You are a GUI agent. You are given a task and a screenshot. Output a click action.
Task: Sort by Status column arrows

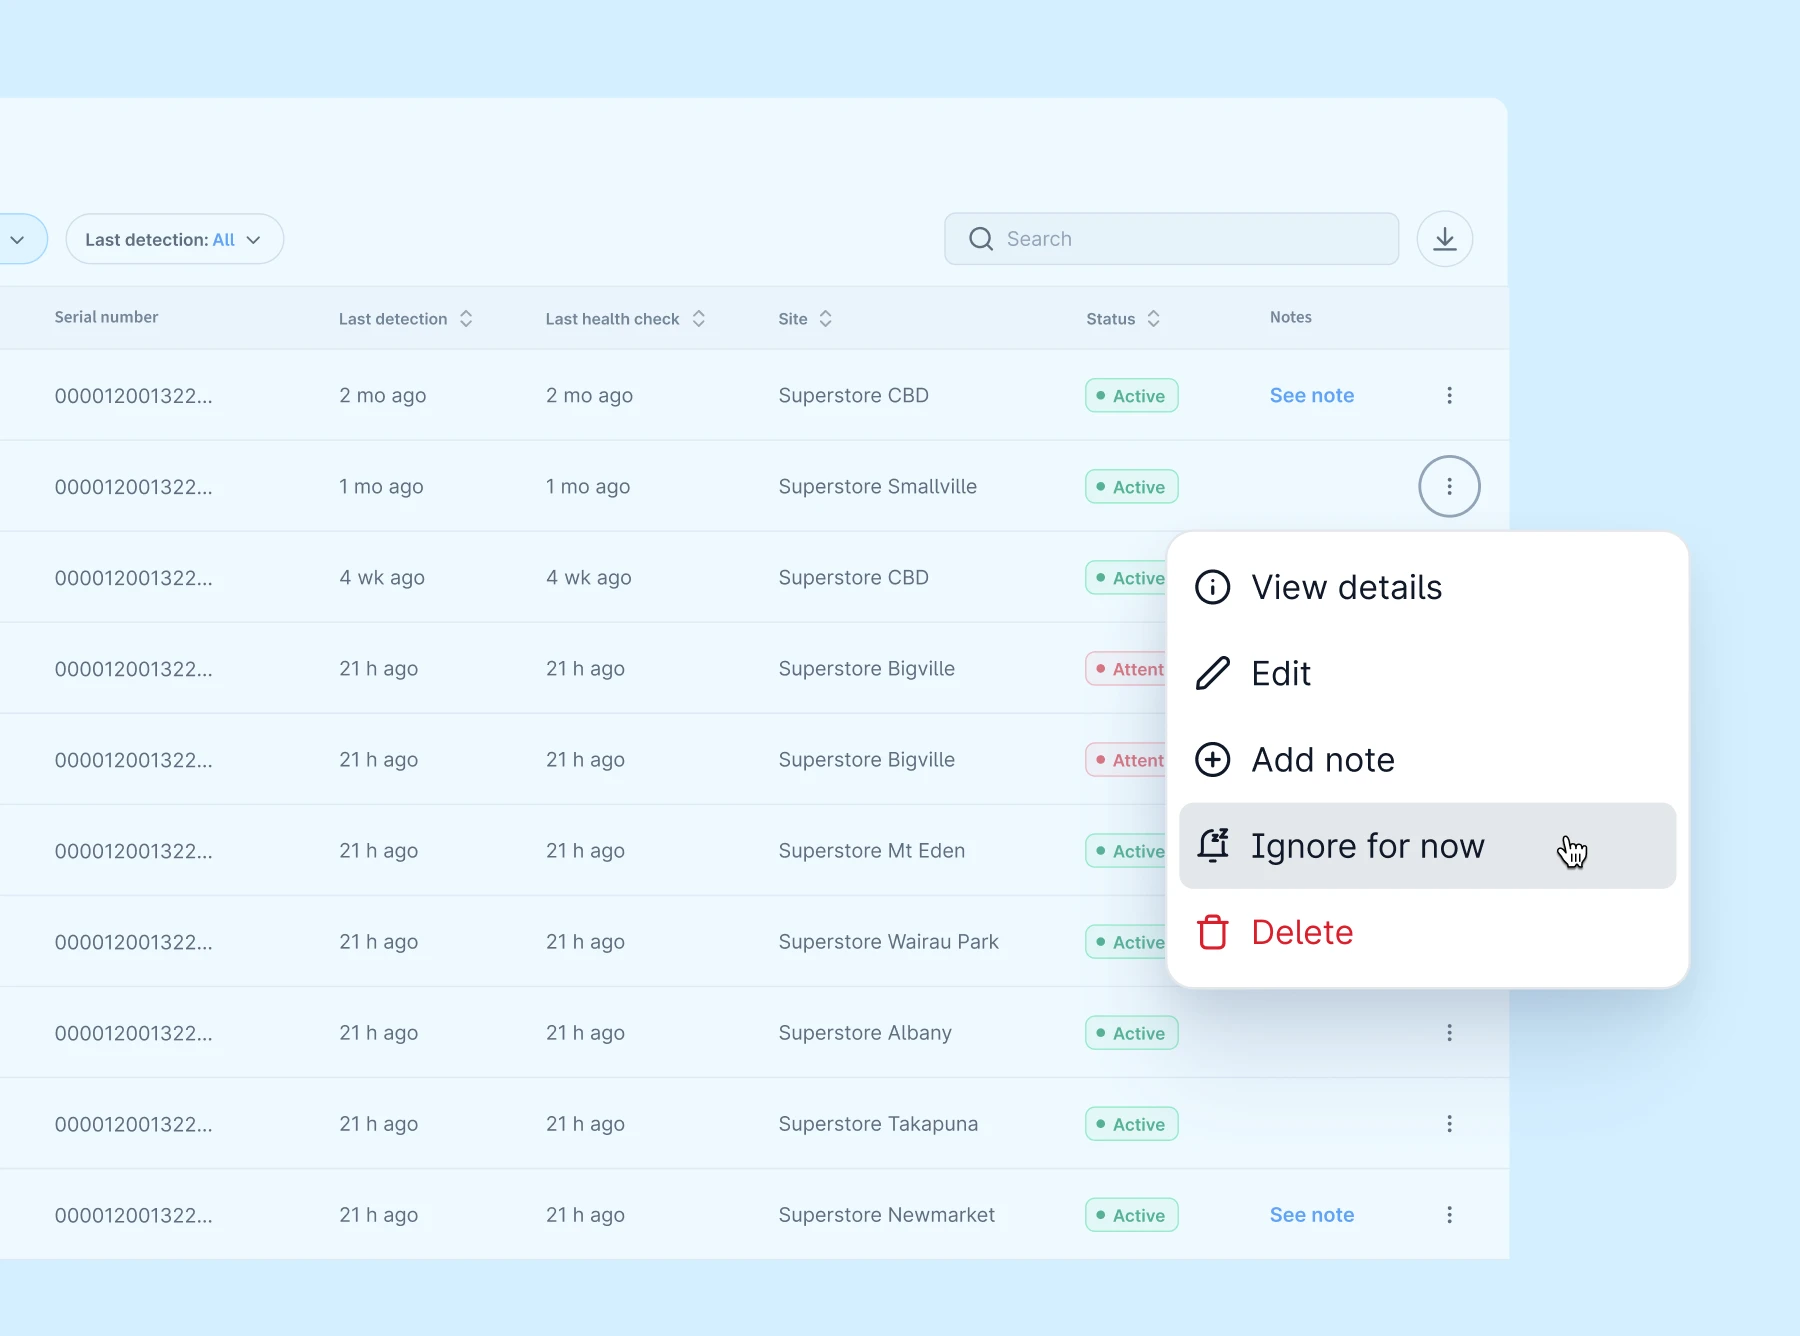tap(1154, 318)
